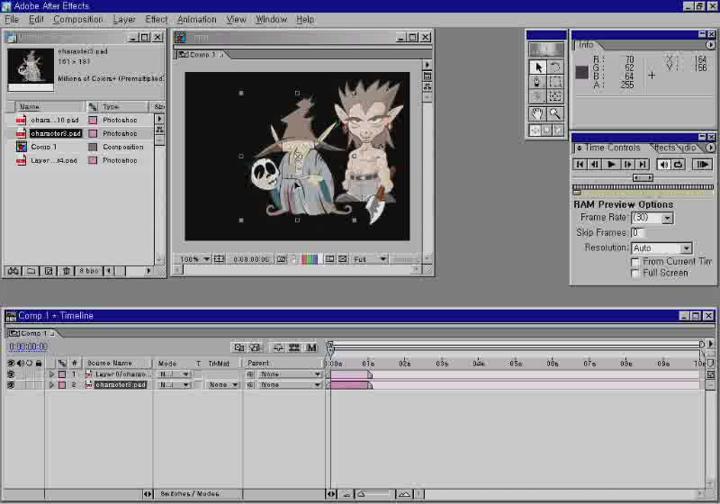The height and width of the screenshot is (504, 720).
Task: Open the 100% magnification dropdown
Action: (x=195, y=259)
